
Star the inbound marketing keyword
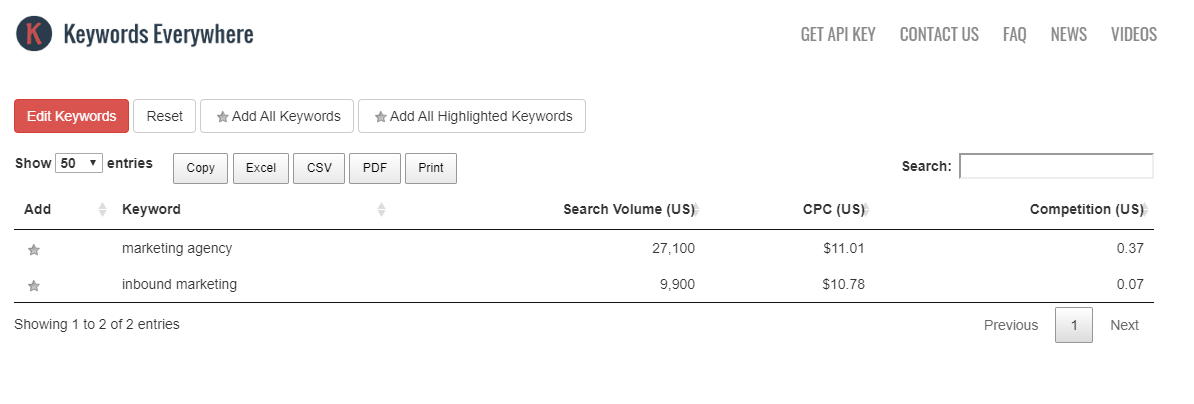pos(34,286)
